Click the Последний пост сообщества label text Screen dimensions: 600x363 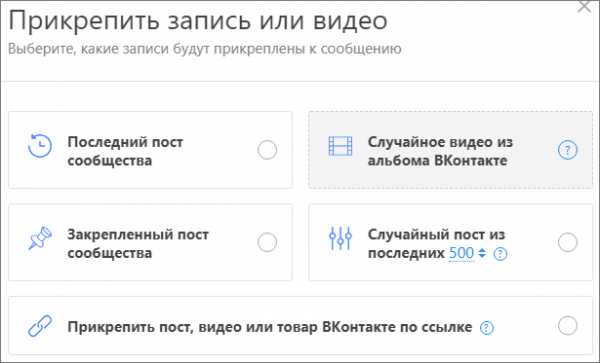[125, 151]
